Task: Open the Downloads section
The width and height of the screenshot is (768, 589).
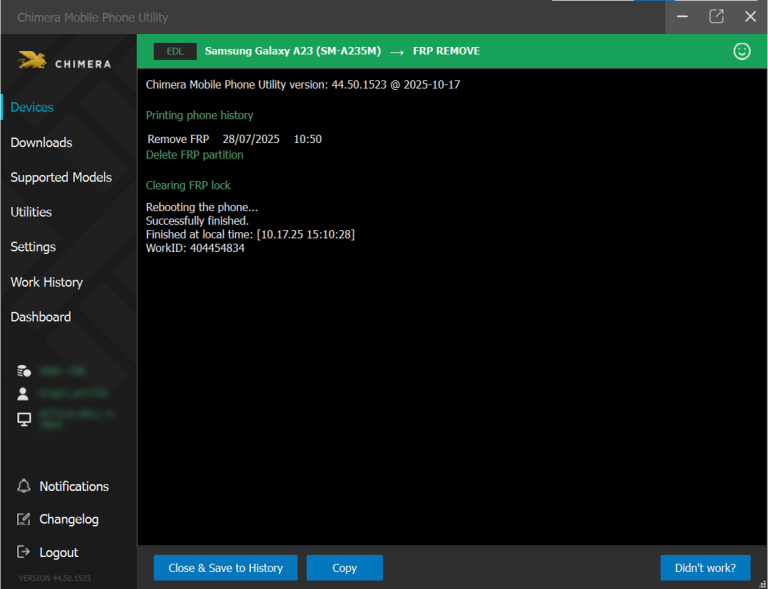Action: click(x=41, y=142)
